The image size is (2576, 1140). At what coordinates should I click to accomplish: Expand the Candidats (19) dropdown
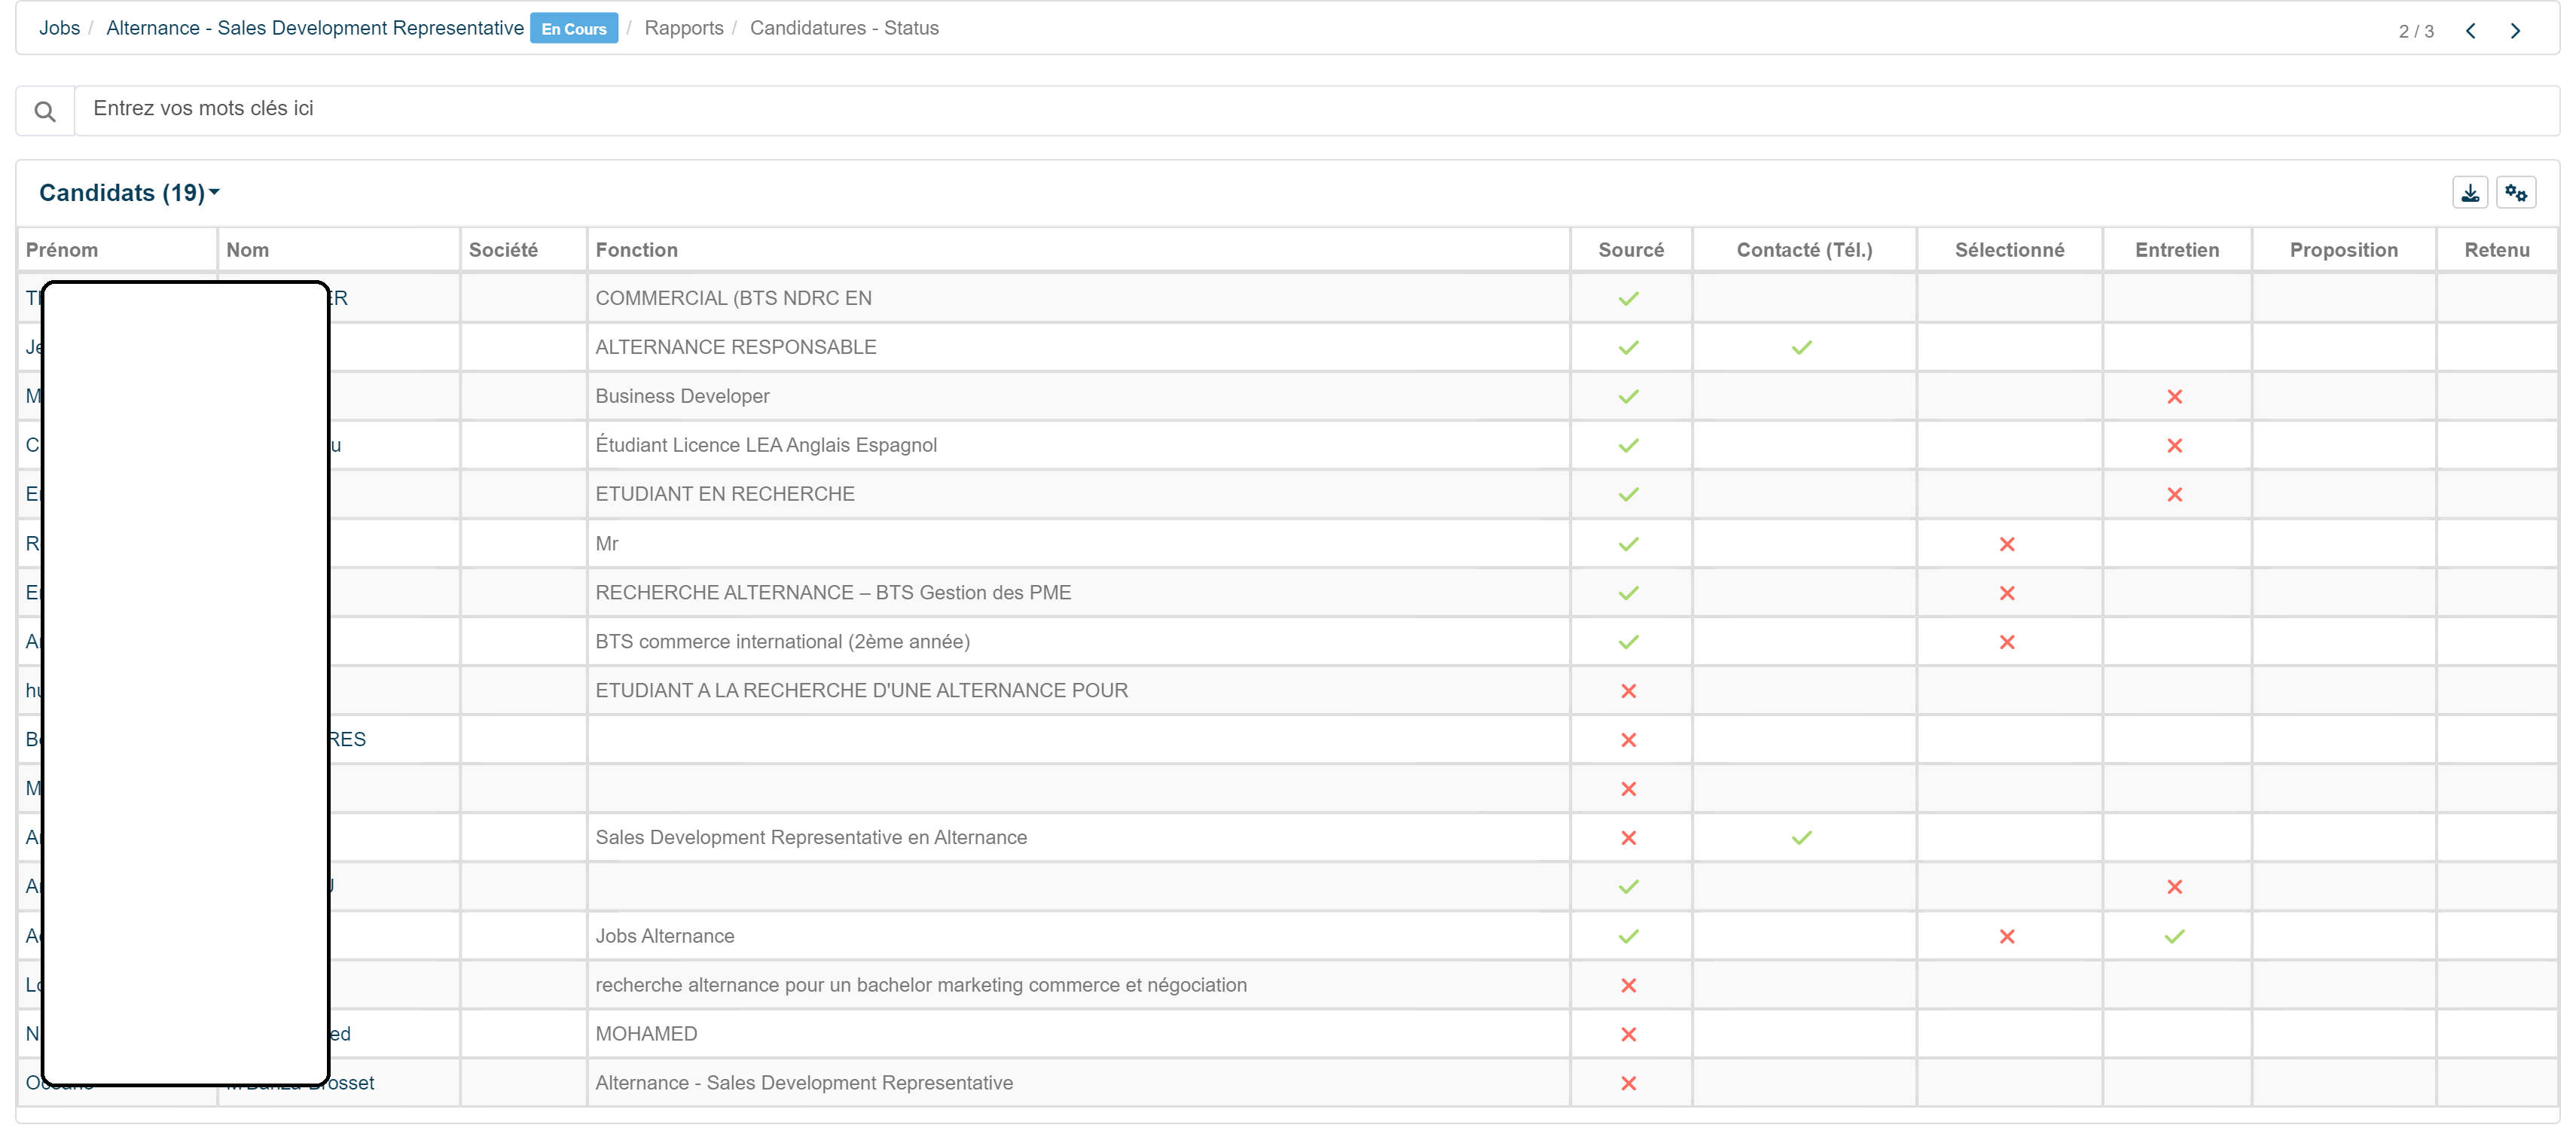point(129,193)
